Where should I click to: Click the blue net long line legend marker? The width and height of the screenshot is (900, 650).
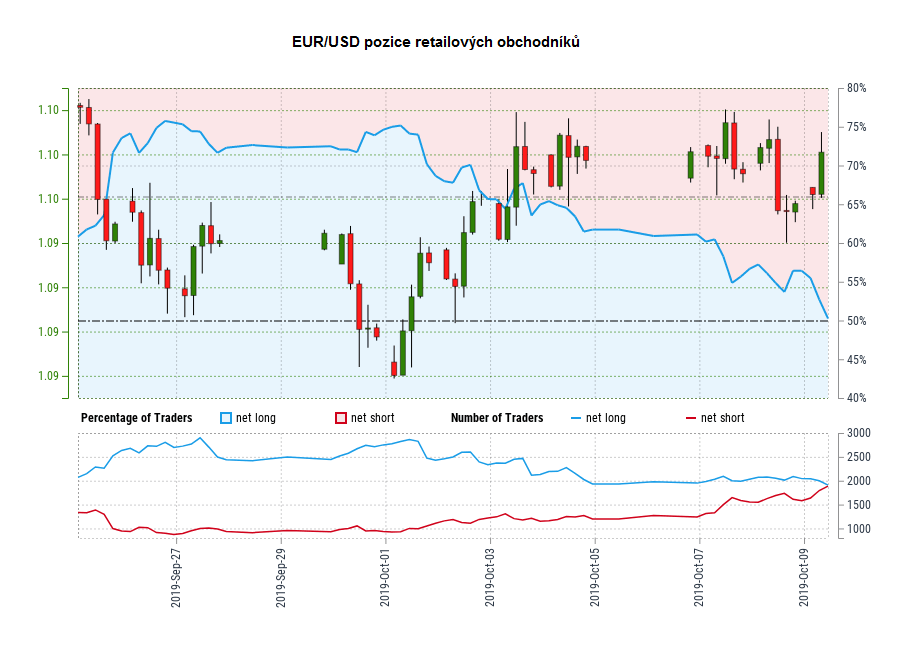point(576,418)
